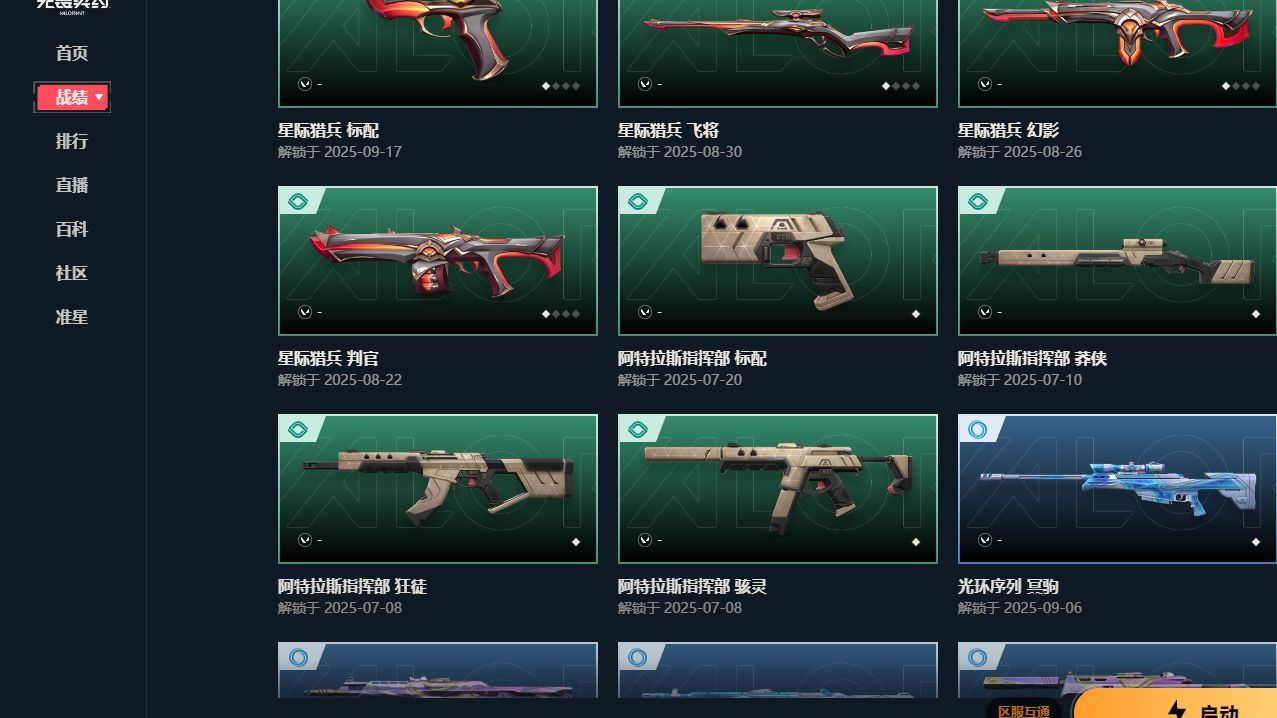Launch the game with the 启动 button
Viewport: 1277px width, 718px height.
click(1175, 703)
